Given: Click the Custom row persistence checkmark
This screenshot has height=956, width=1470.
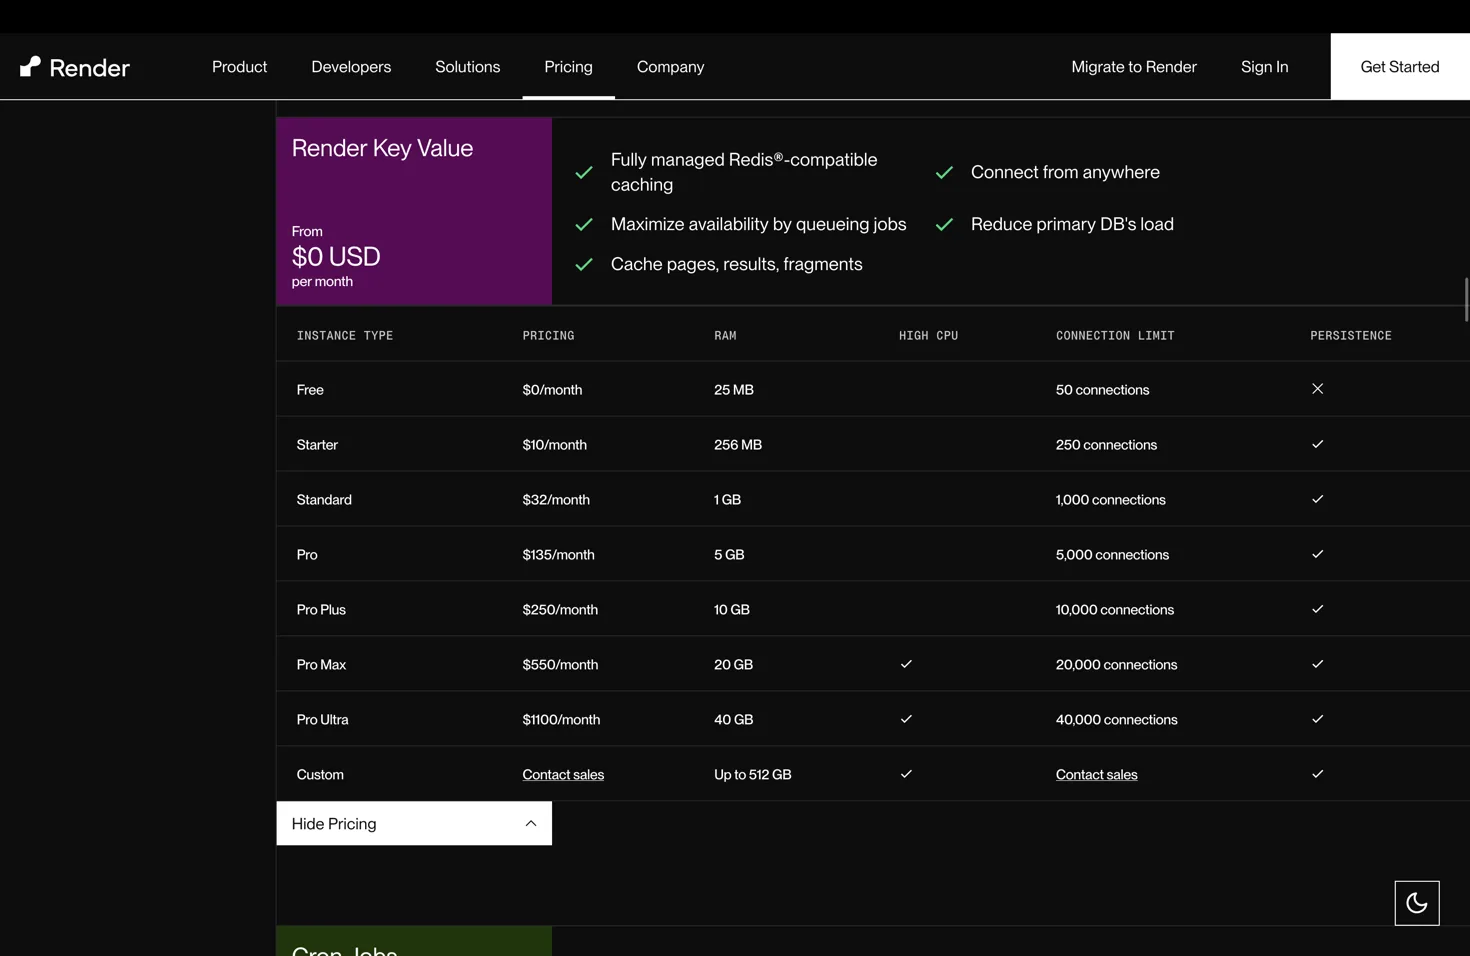Looking at the screenshot, I should click(x=1317, y=774).
